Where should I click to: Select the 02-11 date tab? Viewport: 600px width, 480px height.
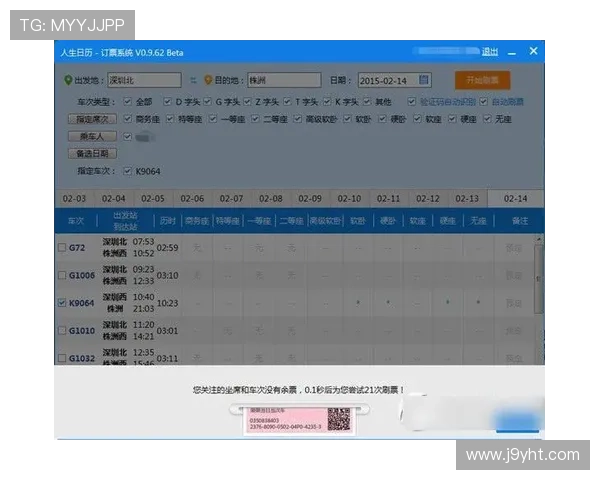tap(388, 199)
